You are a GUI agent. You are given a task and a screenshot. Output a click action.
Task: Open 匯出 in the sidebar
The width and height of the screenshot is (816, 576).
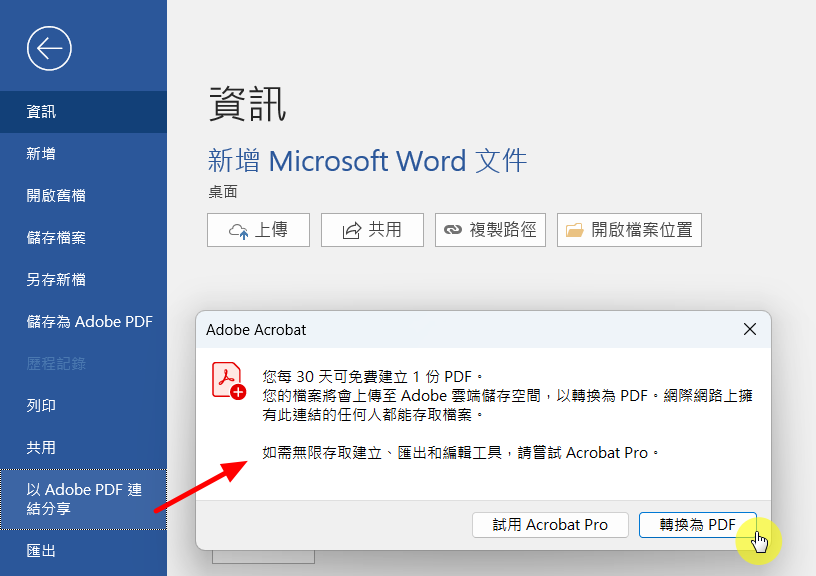83,551
